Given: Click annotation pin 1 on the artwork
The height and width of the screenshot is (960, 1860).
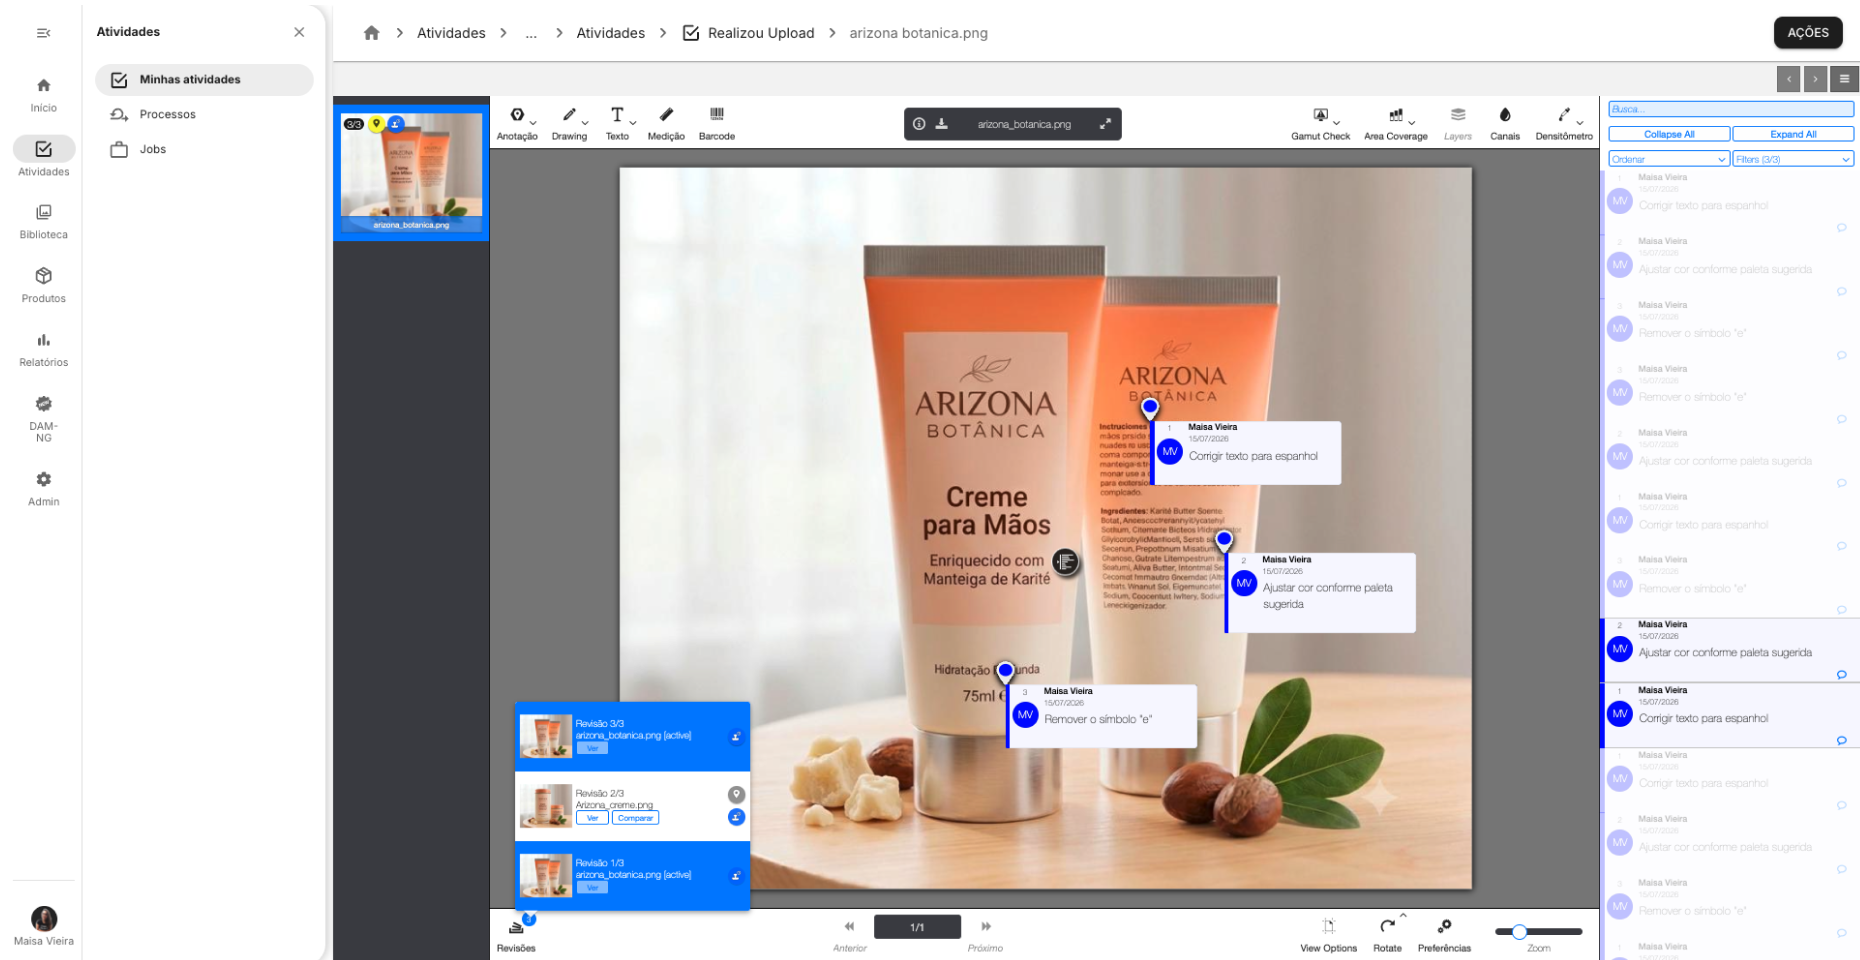Looking at the screenshot, I should [1150, 408].
